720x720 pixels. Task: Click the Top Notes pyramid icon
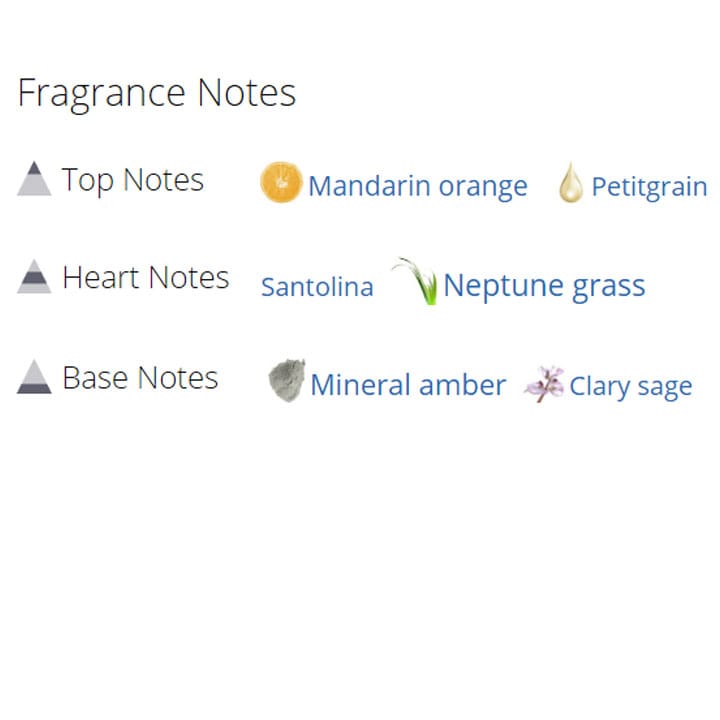(x=34, y=179)
